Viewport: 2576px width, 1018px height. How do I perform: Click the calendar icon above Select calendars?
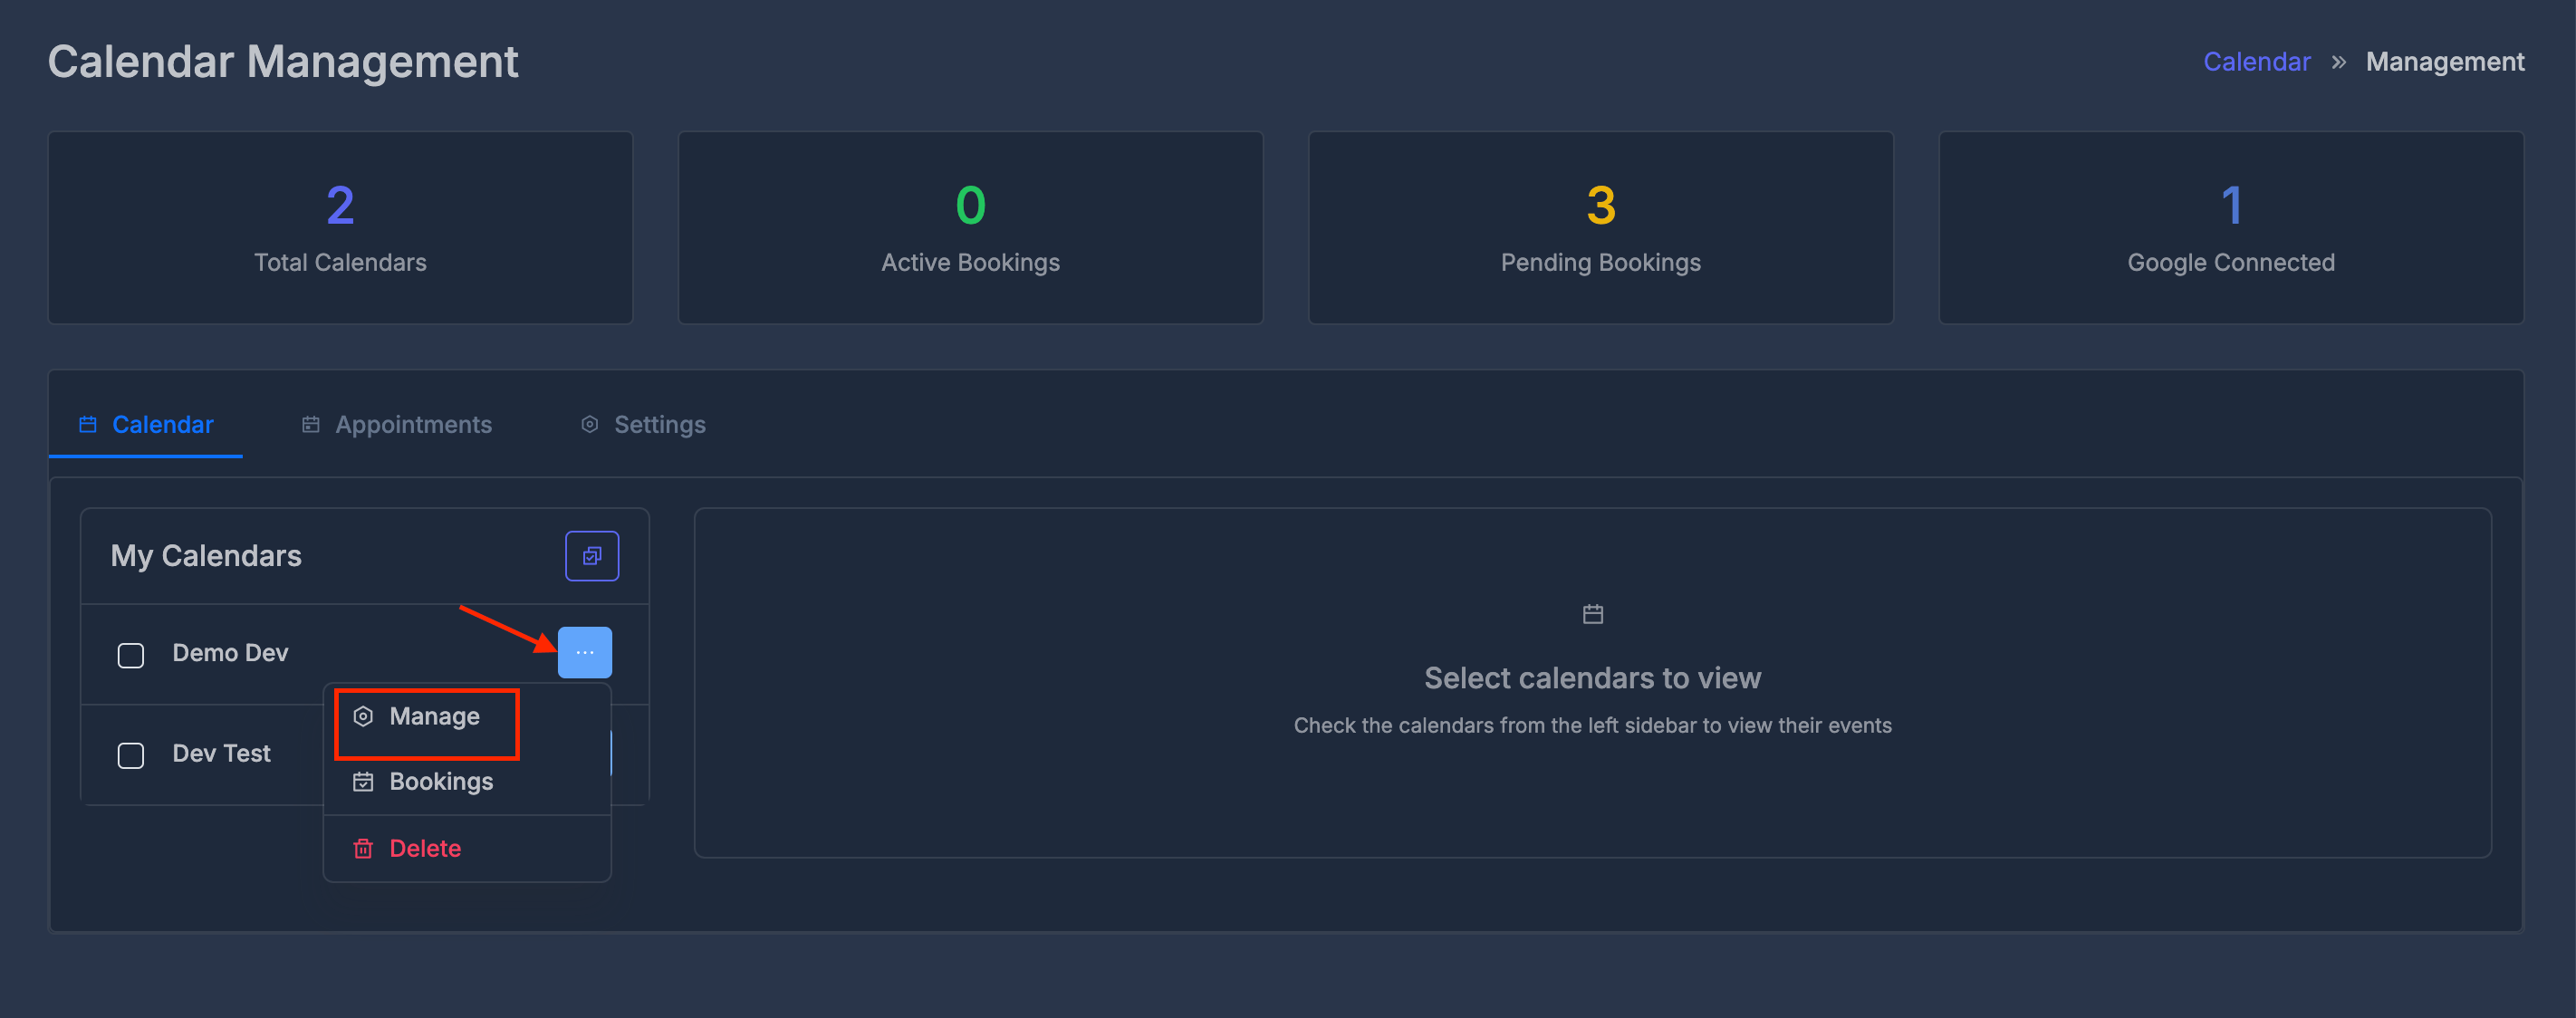coord(1592,614)
